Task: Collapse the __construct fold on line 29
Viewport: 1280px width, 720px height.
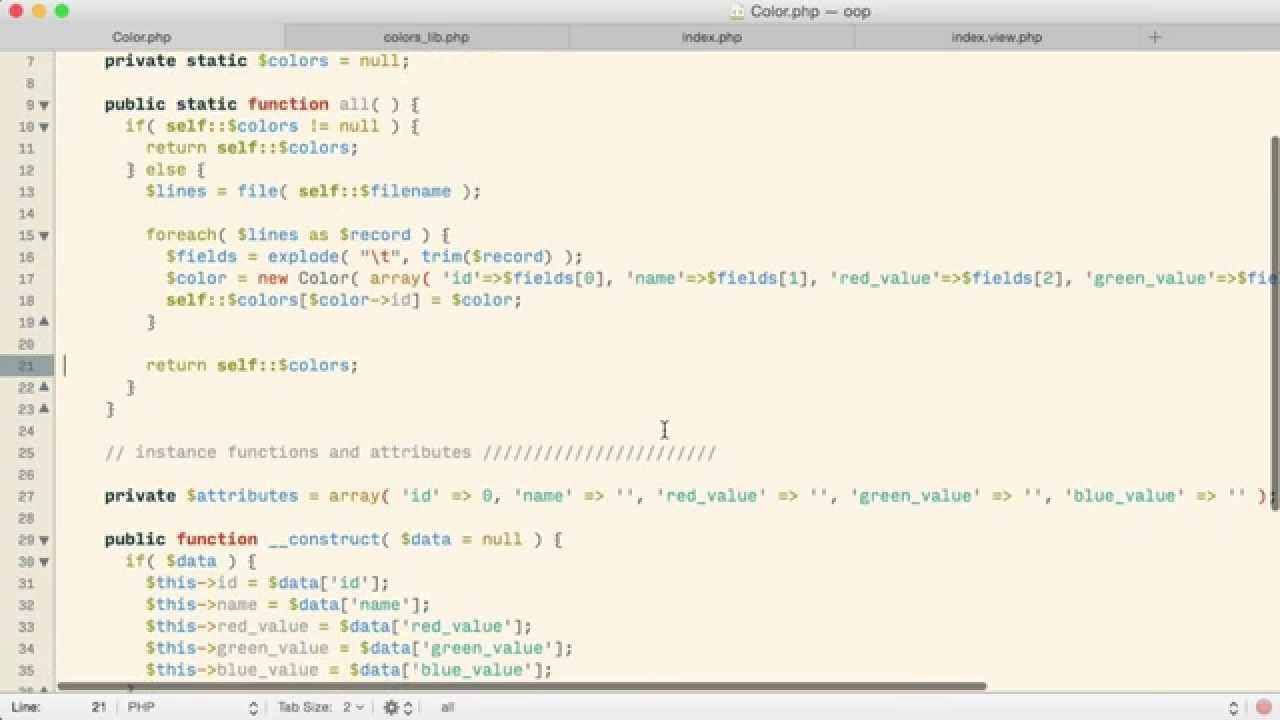Action: pos(44,540)
